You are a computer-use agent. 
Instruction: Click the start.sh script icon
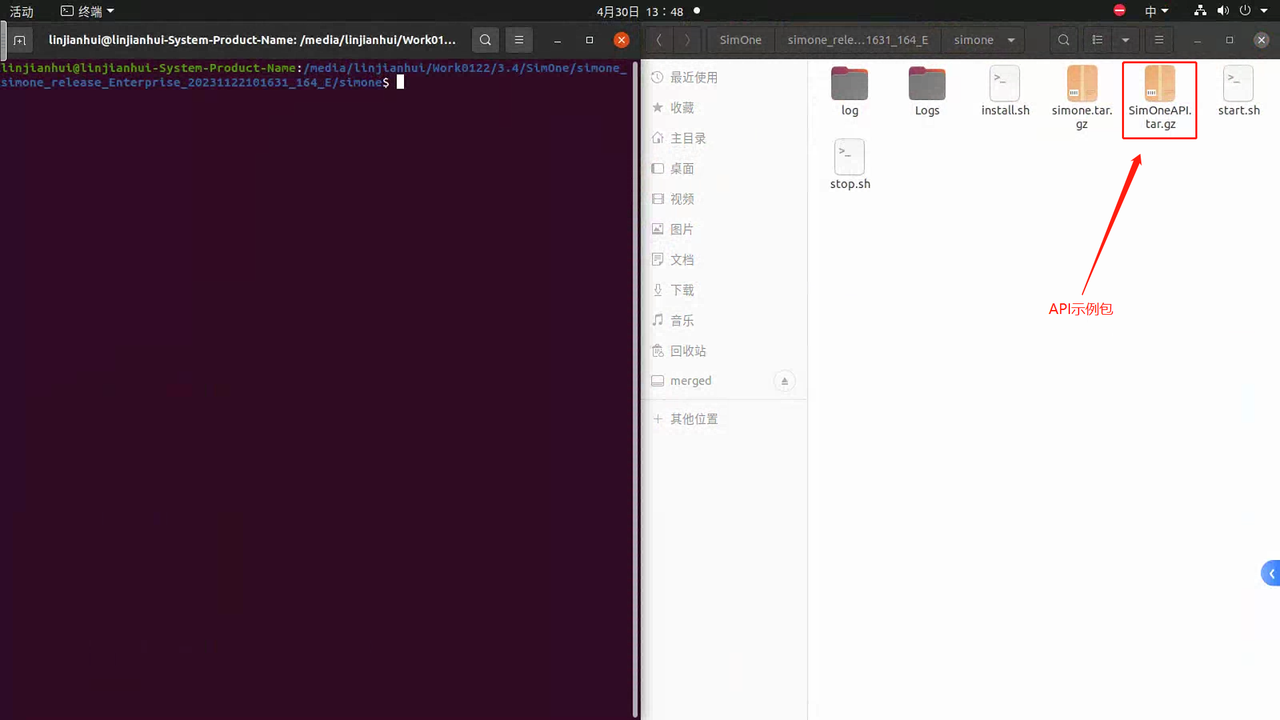coord(1238,84)
